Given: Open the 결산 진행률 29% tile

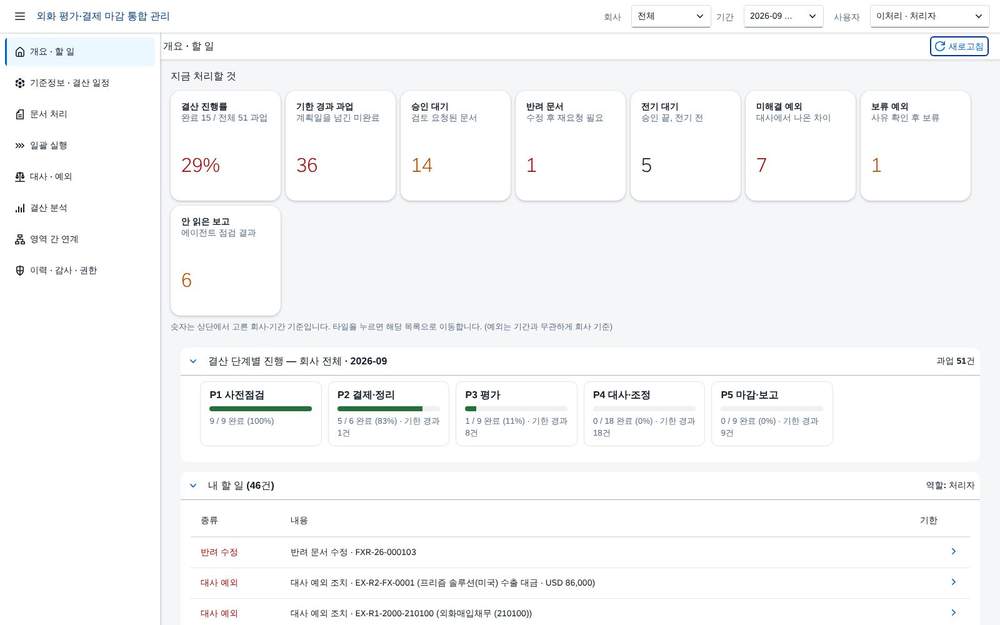Looking at the screenshot, I should (226, 145).
